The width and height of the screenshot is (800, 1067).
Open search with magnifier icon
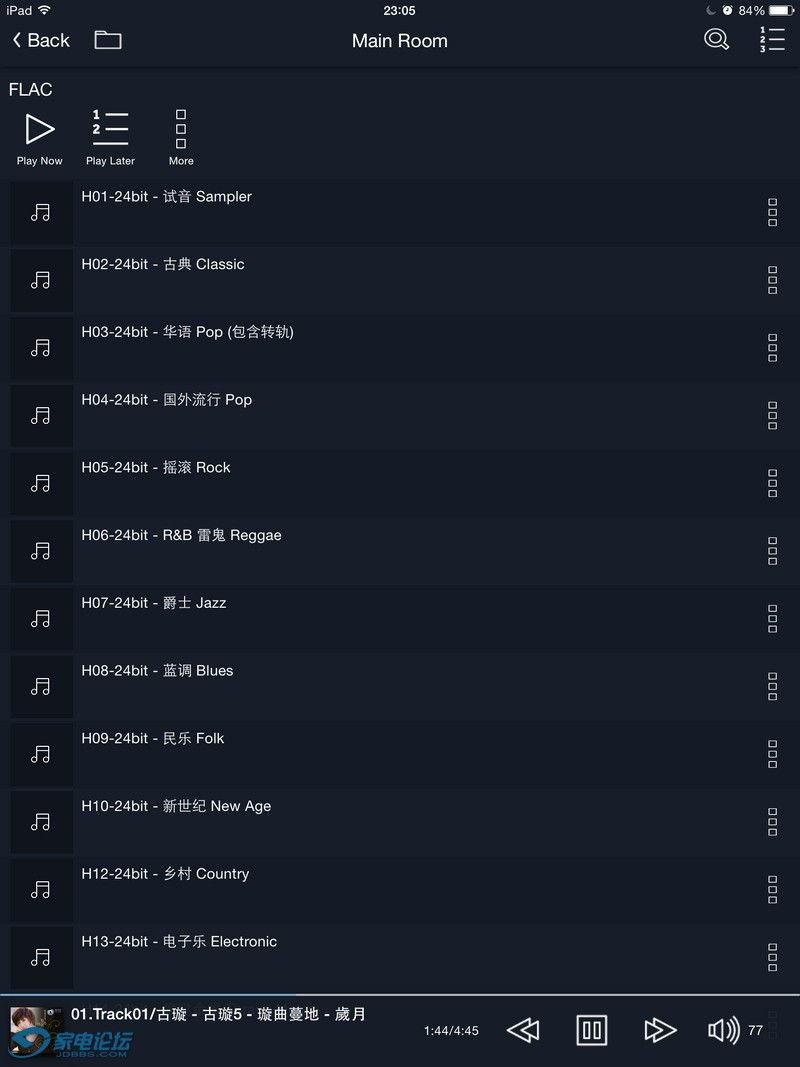point(716,40)
